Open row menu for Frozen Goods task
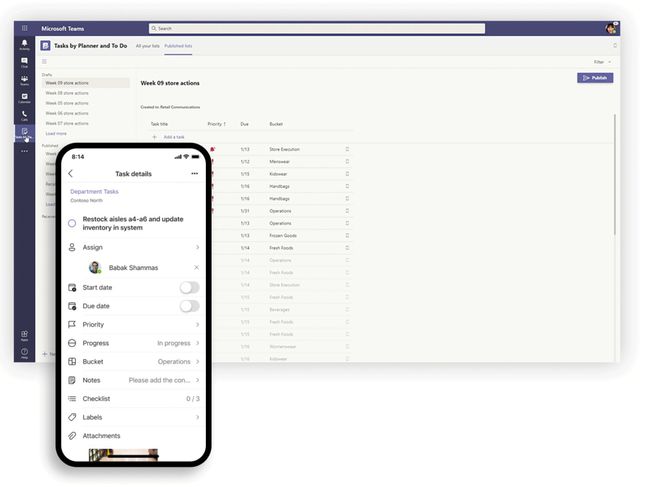This screenshot has height=487, width=650. [347, 235]
